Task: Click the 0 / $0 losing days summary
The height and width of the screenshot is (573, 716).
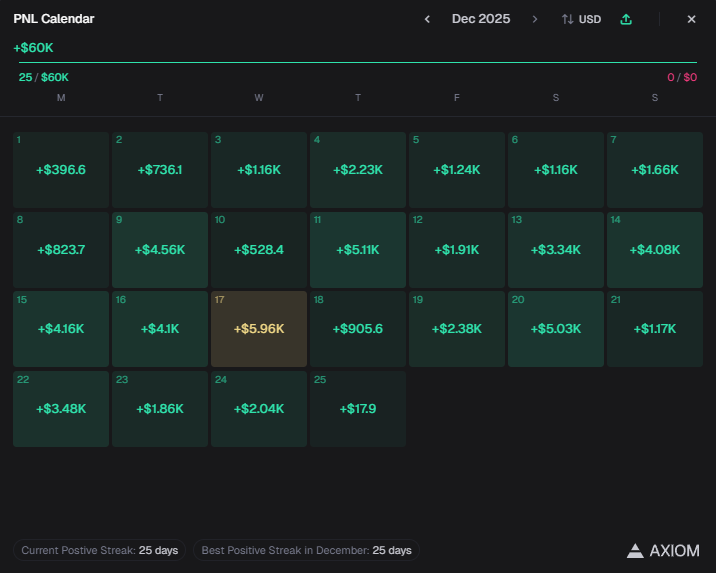Action: tap(682, 77)
